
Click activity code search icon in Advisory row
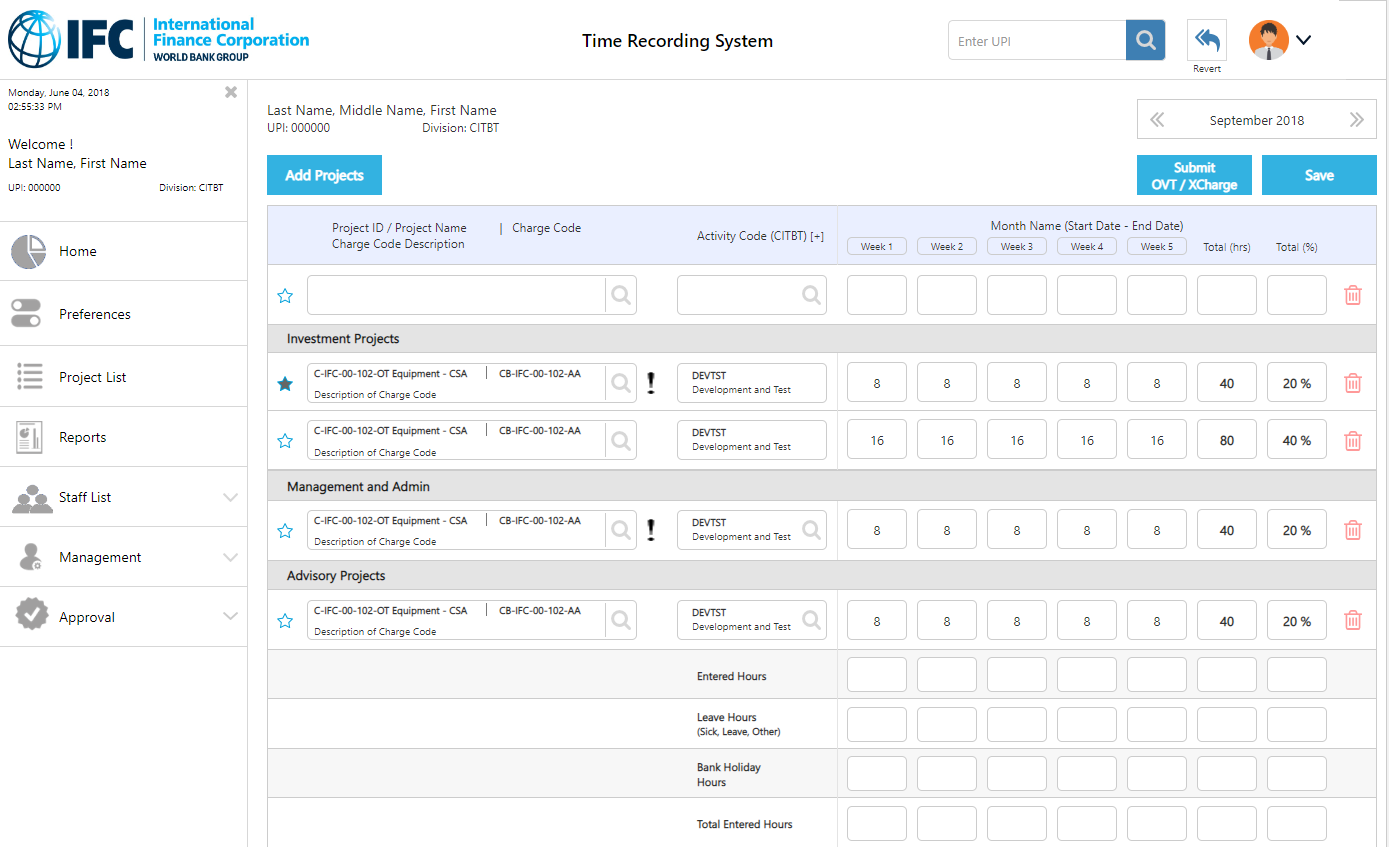811,619
